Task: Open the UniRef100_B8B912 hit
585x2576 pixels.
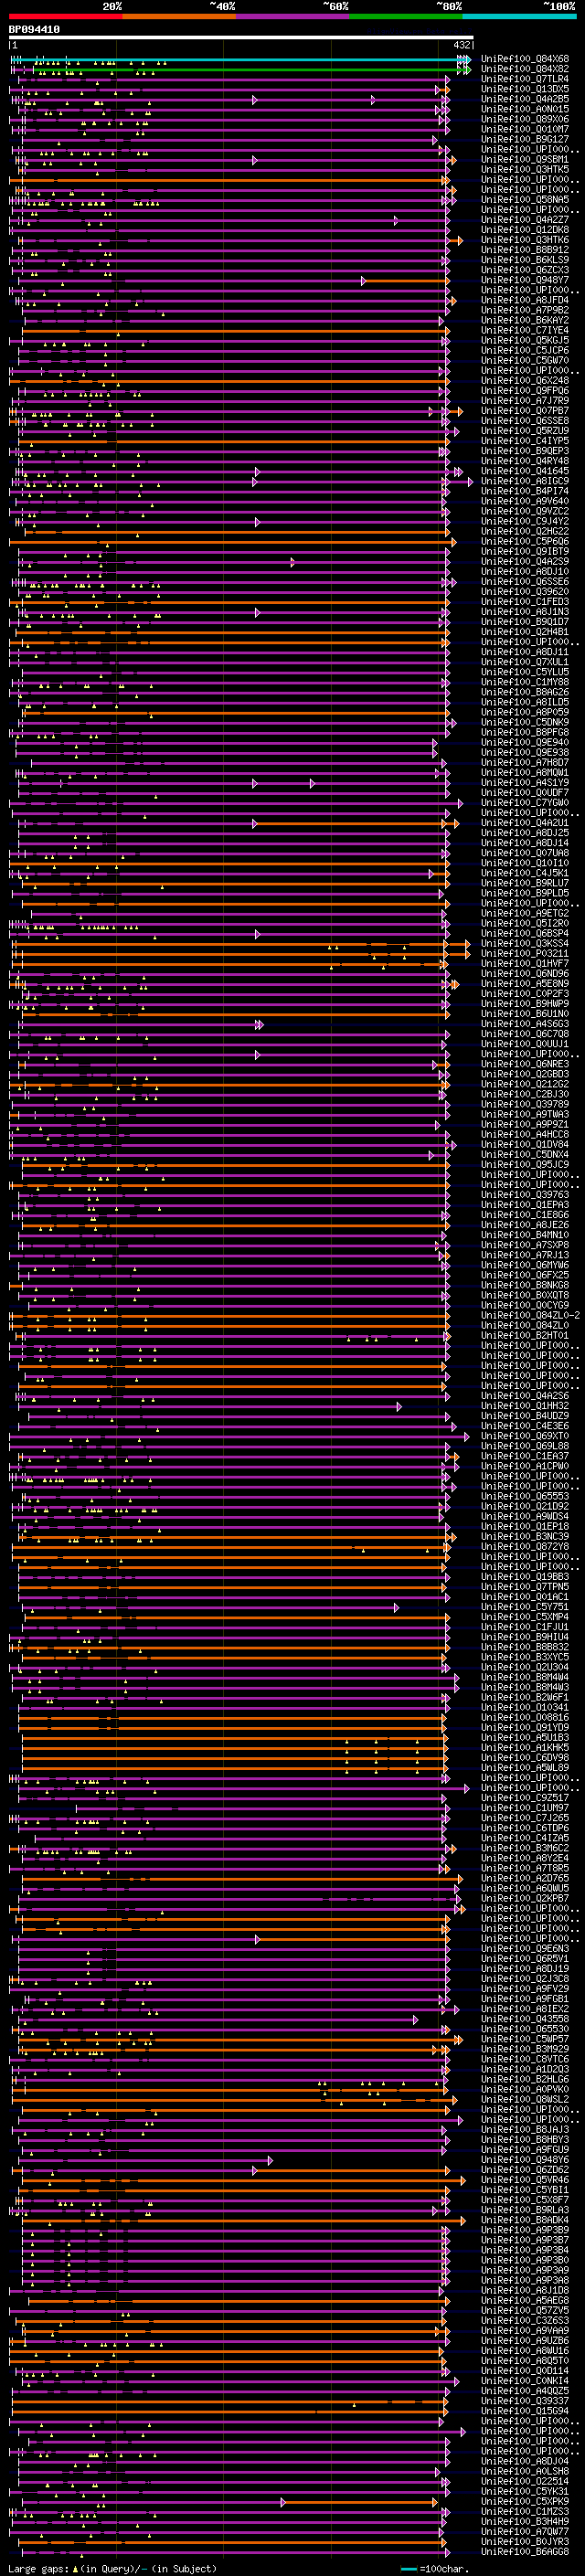Action: click(x=525, y=250)
